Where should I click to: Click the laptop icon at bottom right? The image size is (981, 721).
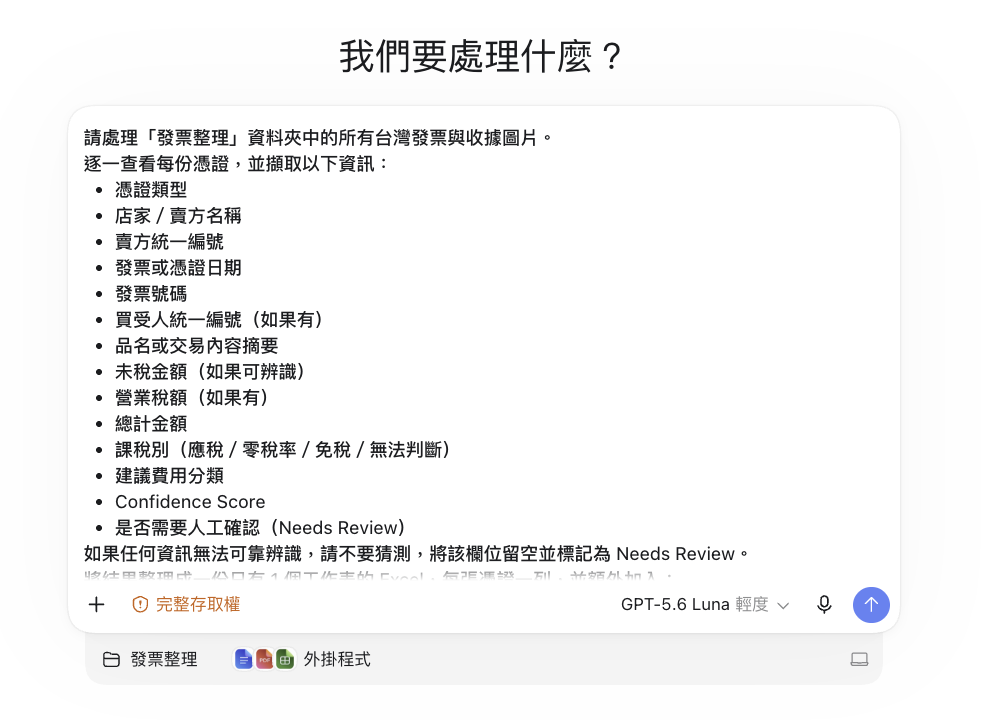point(859,659)
